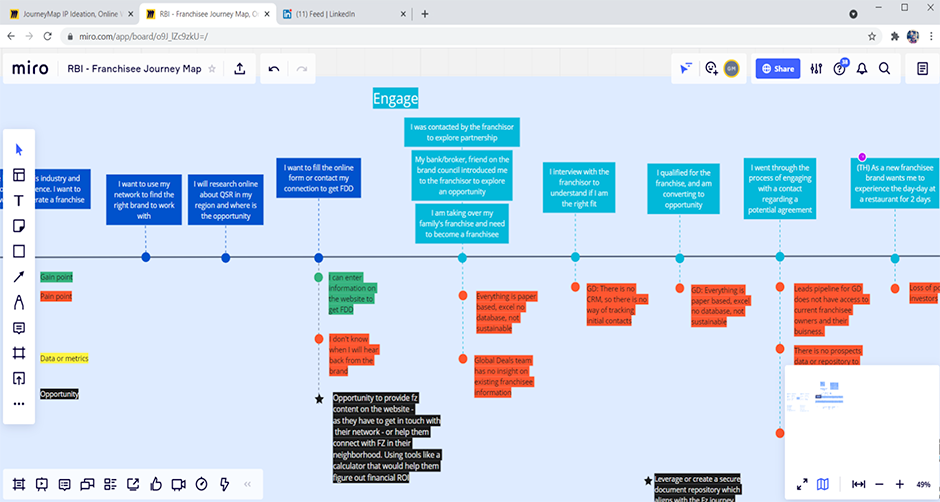940x502 pixels.
Task: Open the reactions add icon
Action: pos(712,68)
